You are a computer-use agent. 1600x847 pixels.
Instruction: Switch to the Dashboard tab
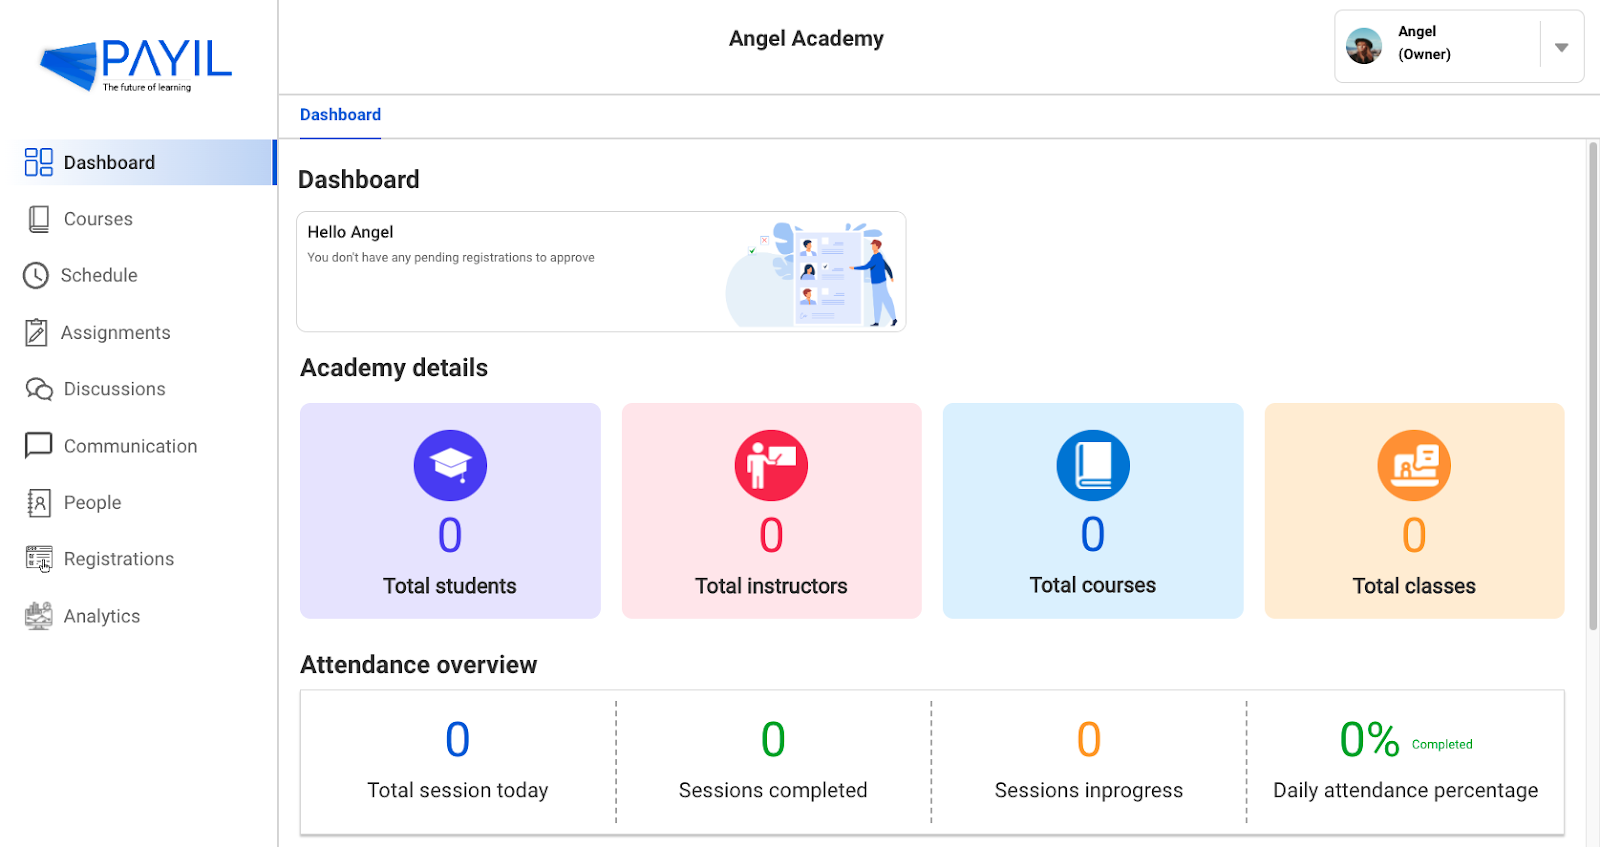coord(340,115)
